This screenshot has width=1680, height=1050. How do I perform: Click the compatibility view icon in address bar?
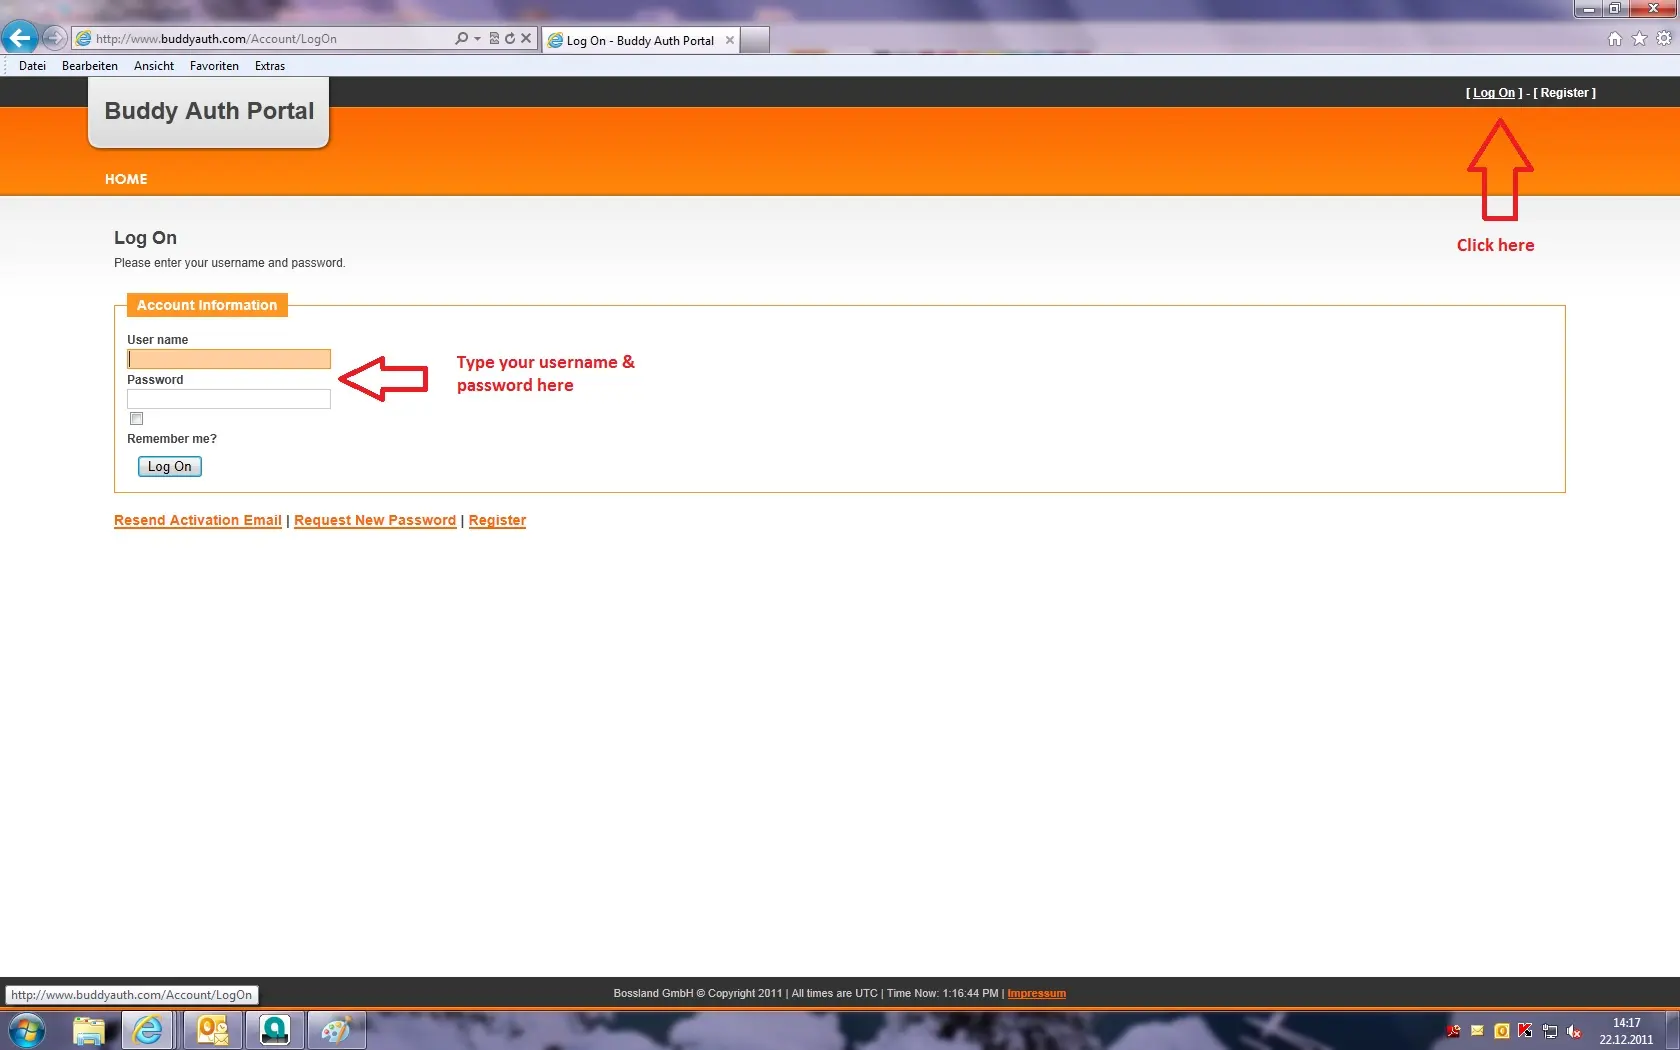coord(494,38)
